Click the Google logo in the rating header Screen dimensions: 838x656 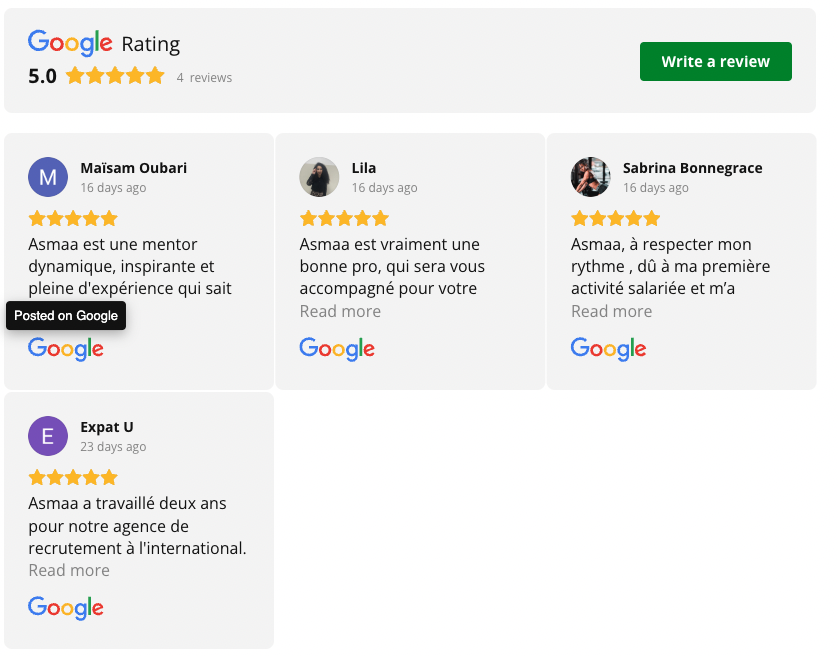pos(70,43)
